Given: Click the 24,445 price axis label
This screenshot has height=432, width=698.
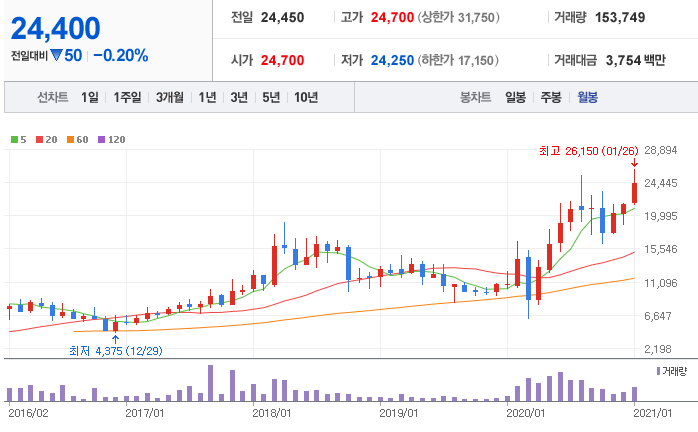Looking at the screenshot, I should pos(661,183).
